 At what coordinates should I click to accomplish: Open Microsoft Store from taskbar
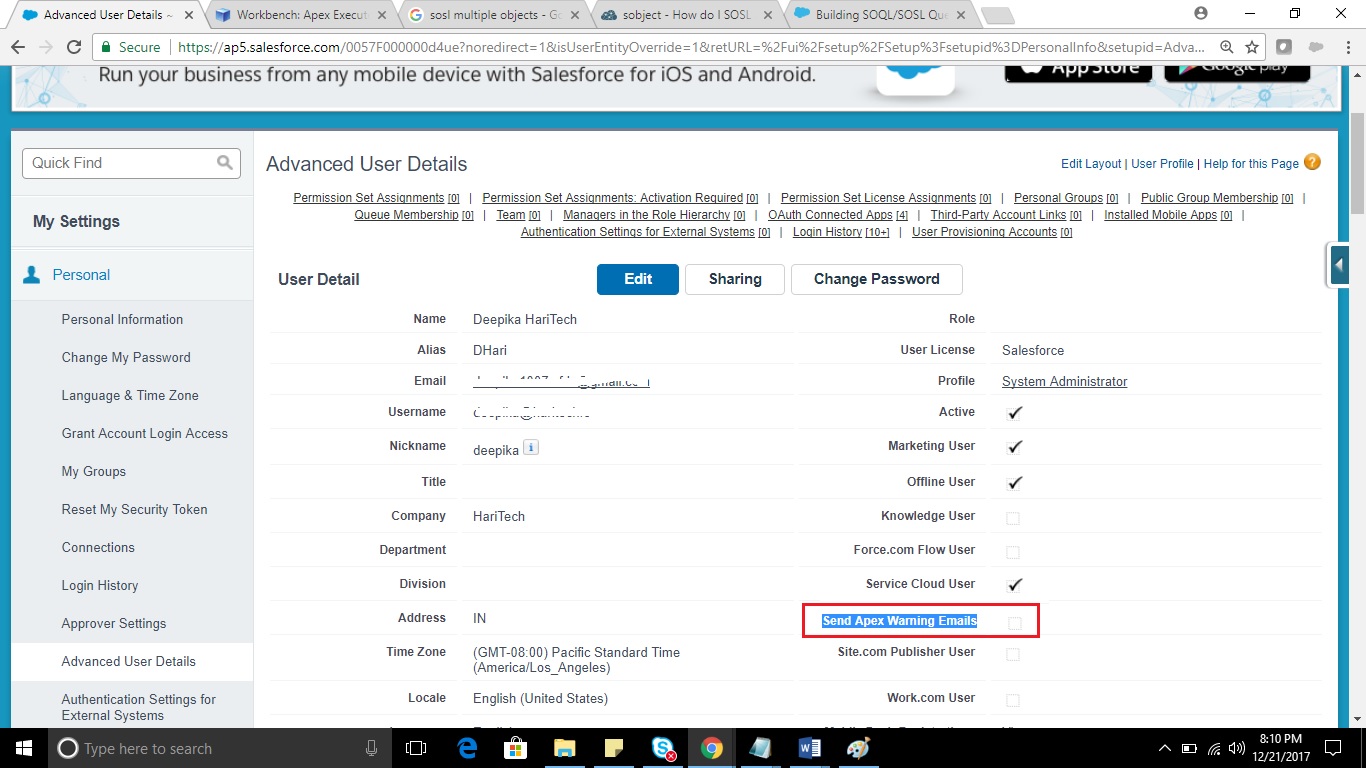point(516,747)
